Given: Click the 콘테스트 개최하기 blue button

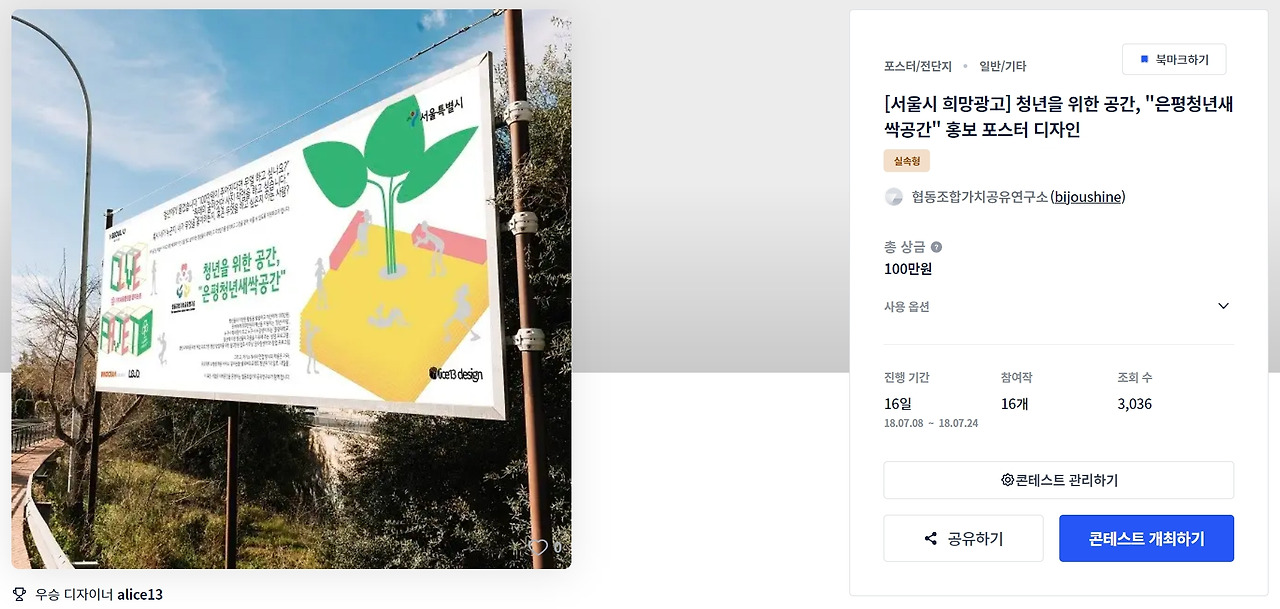Looking at the screenshot, I should 1146,539.
